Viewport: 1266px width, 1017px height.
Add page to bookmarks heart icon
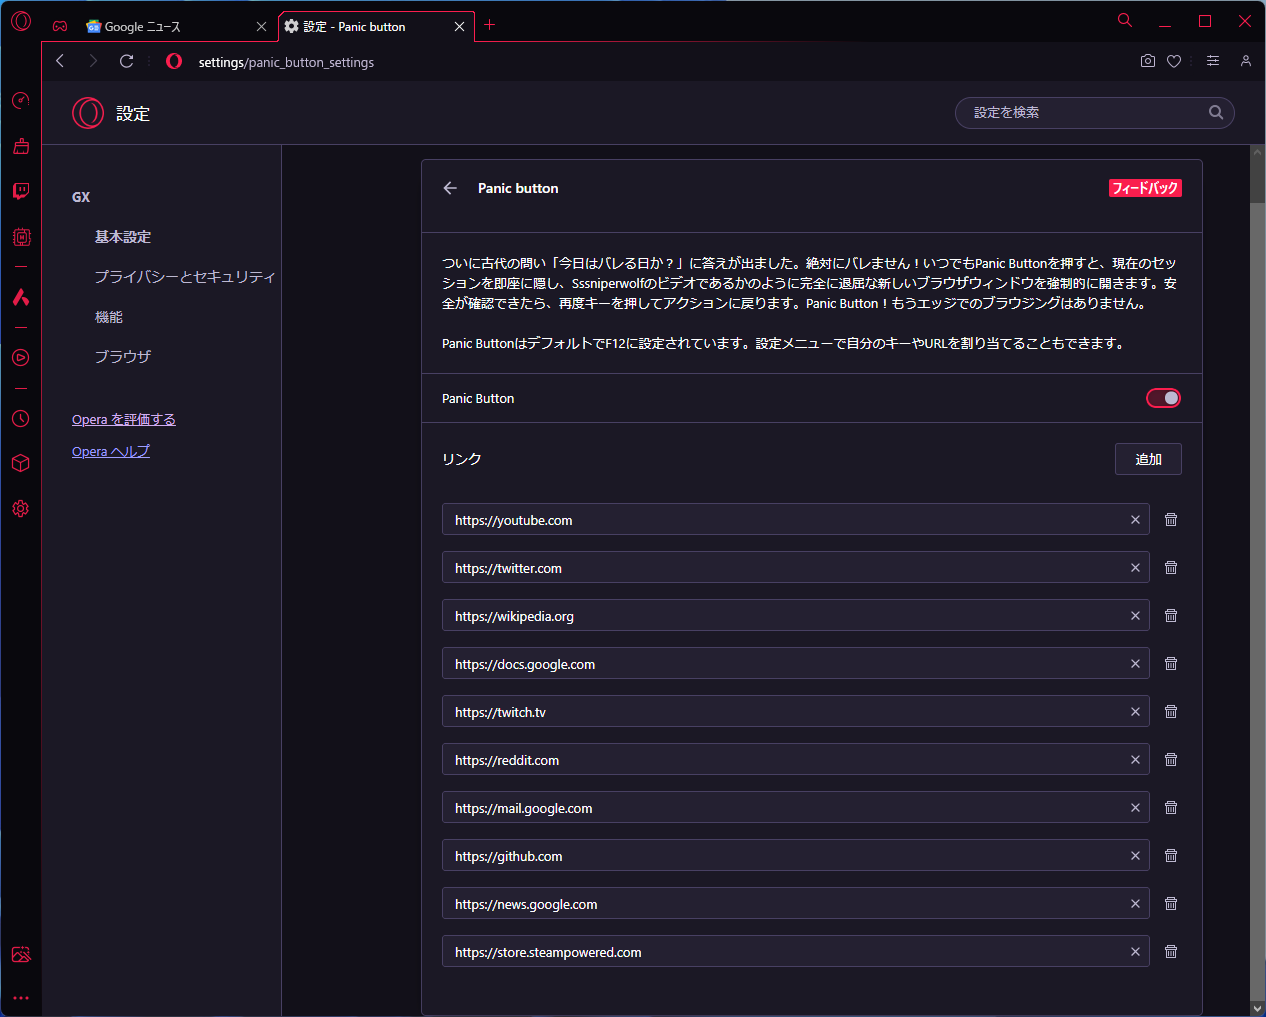point(1174,61)
